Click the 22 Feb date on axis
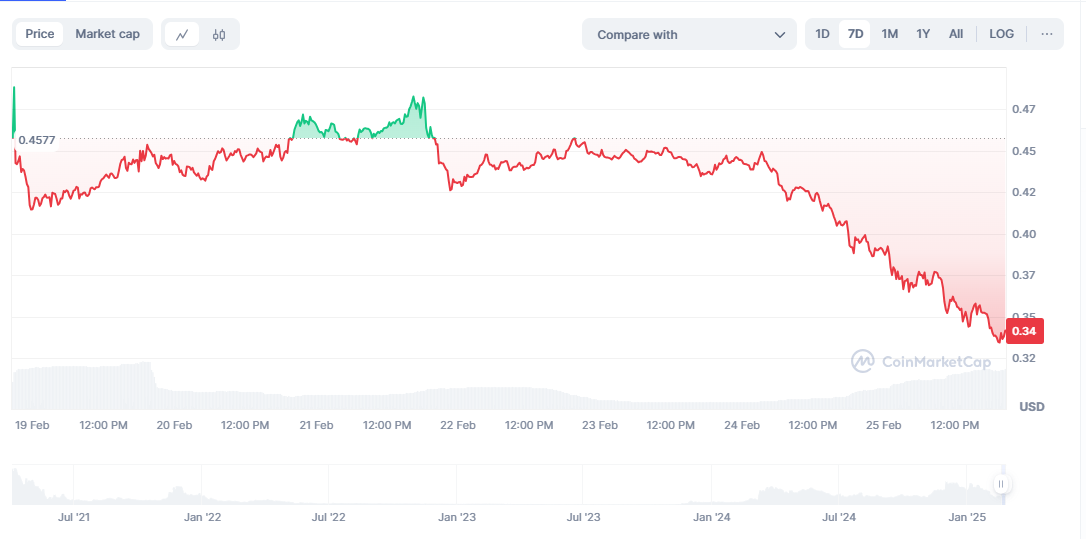Image resolution: width=1086 pixels, height=539 pixels. point(458,425)
